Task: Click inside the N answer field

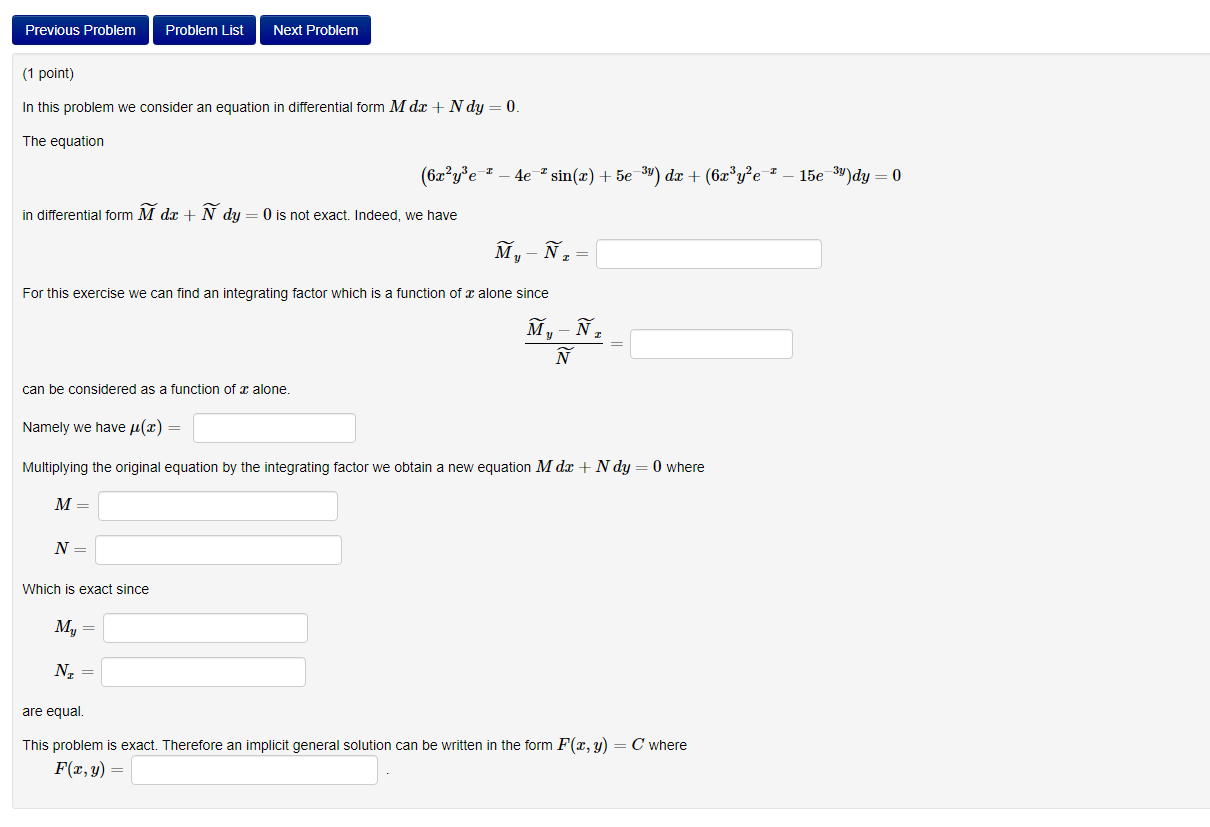Action: click(217, 549)
